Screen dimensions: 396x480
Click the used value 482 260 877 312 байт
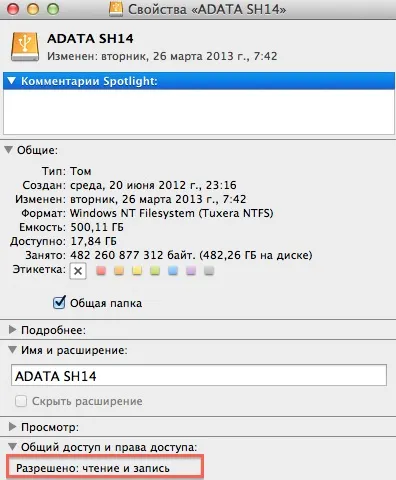coord(132,255)
